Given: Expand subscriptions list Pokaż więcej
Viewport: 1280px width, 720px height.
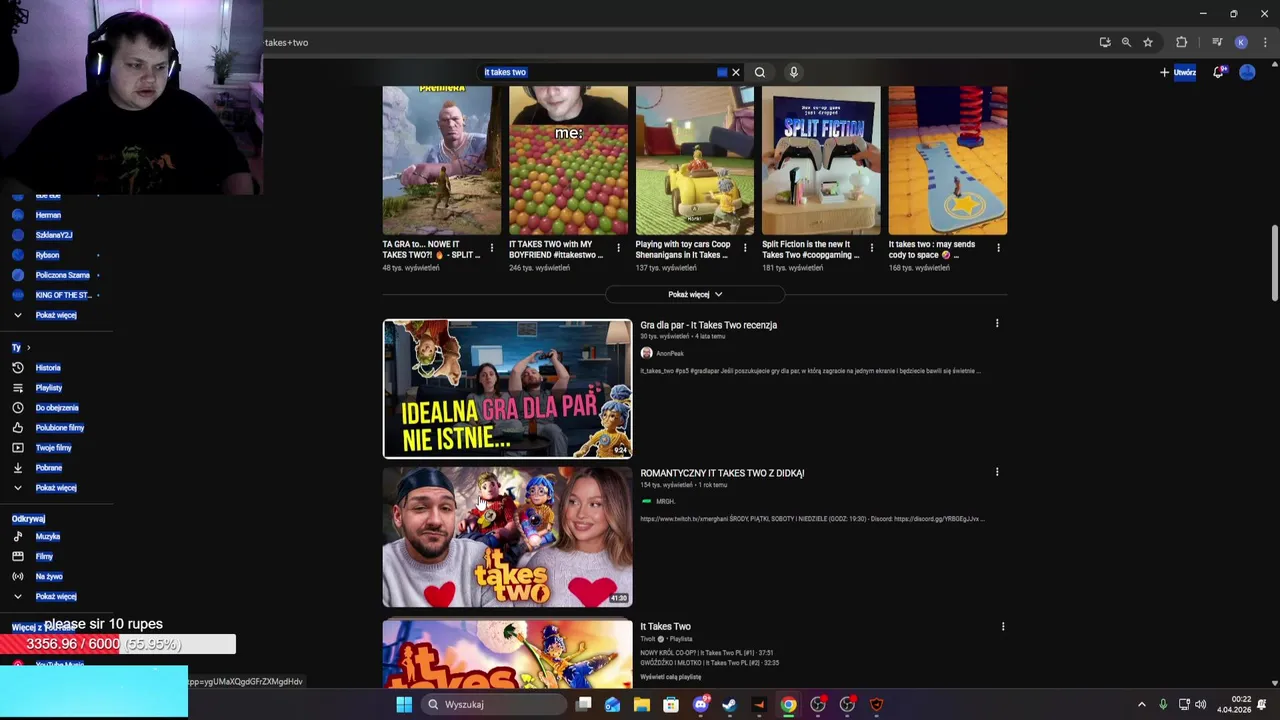Looking at the screenshot, I should tap(56, 315).
